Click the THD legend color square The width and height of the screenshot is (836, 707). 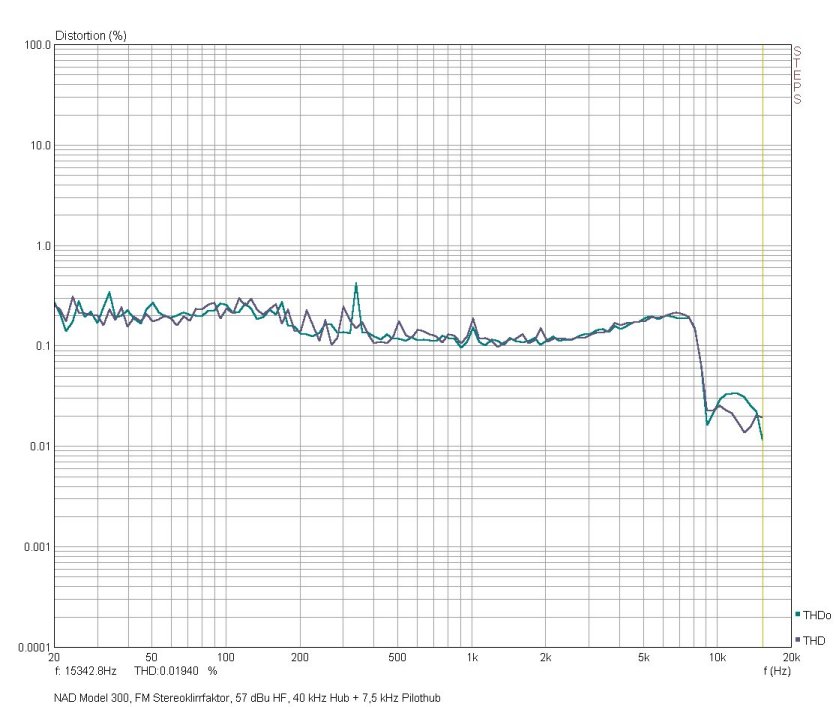(x=798, y=639)
